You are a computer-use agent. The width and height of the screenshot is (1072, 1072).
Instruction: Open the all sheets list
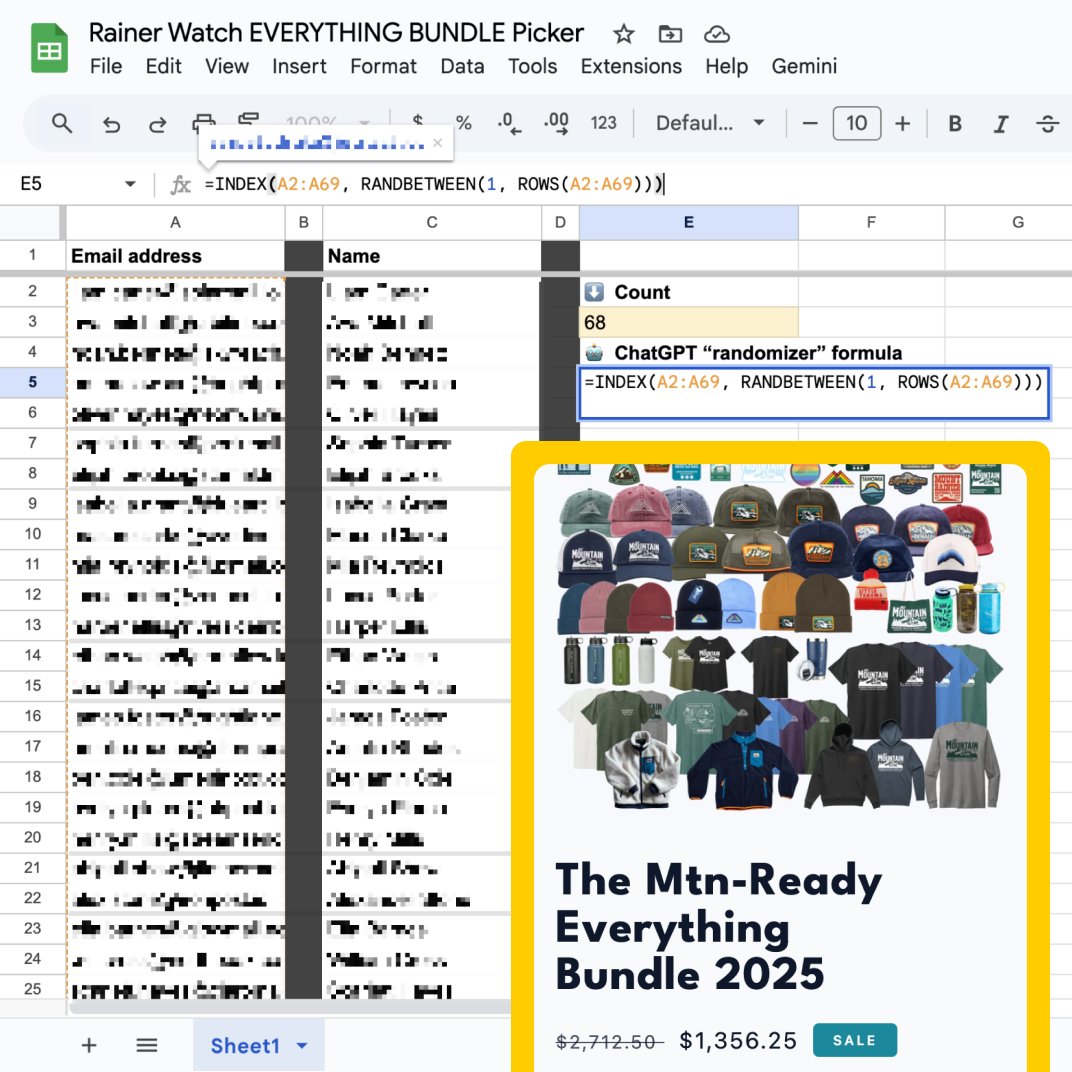coord(146,1045)
